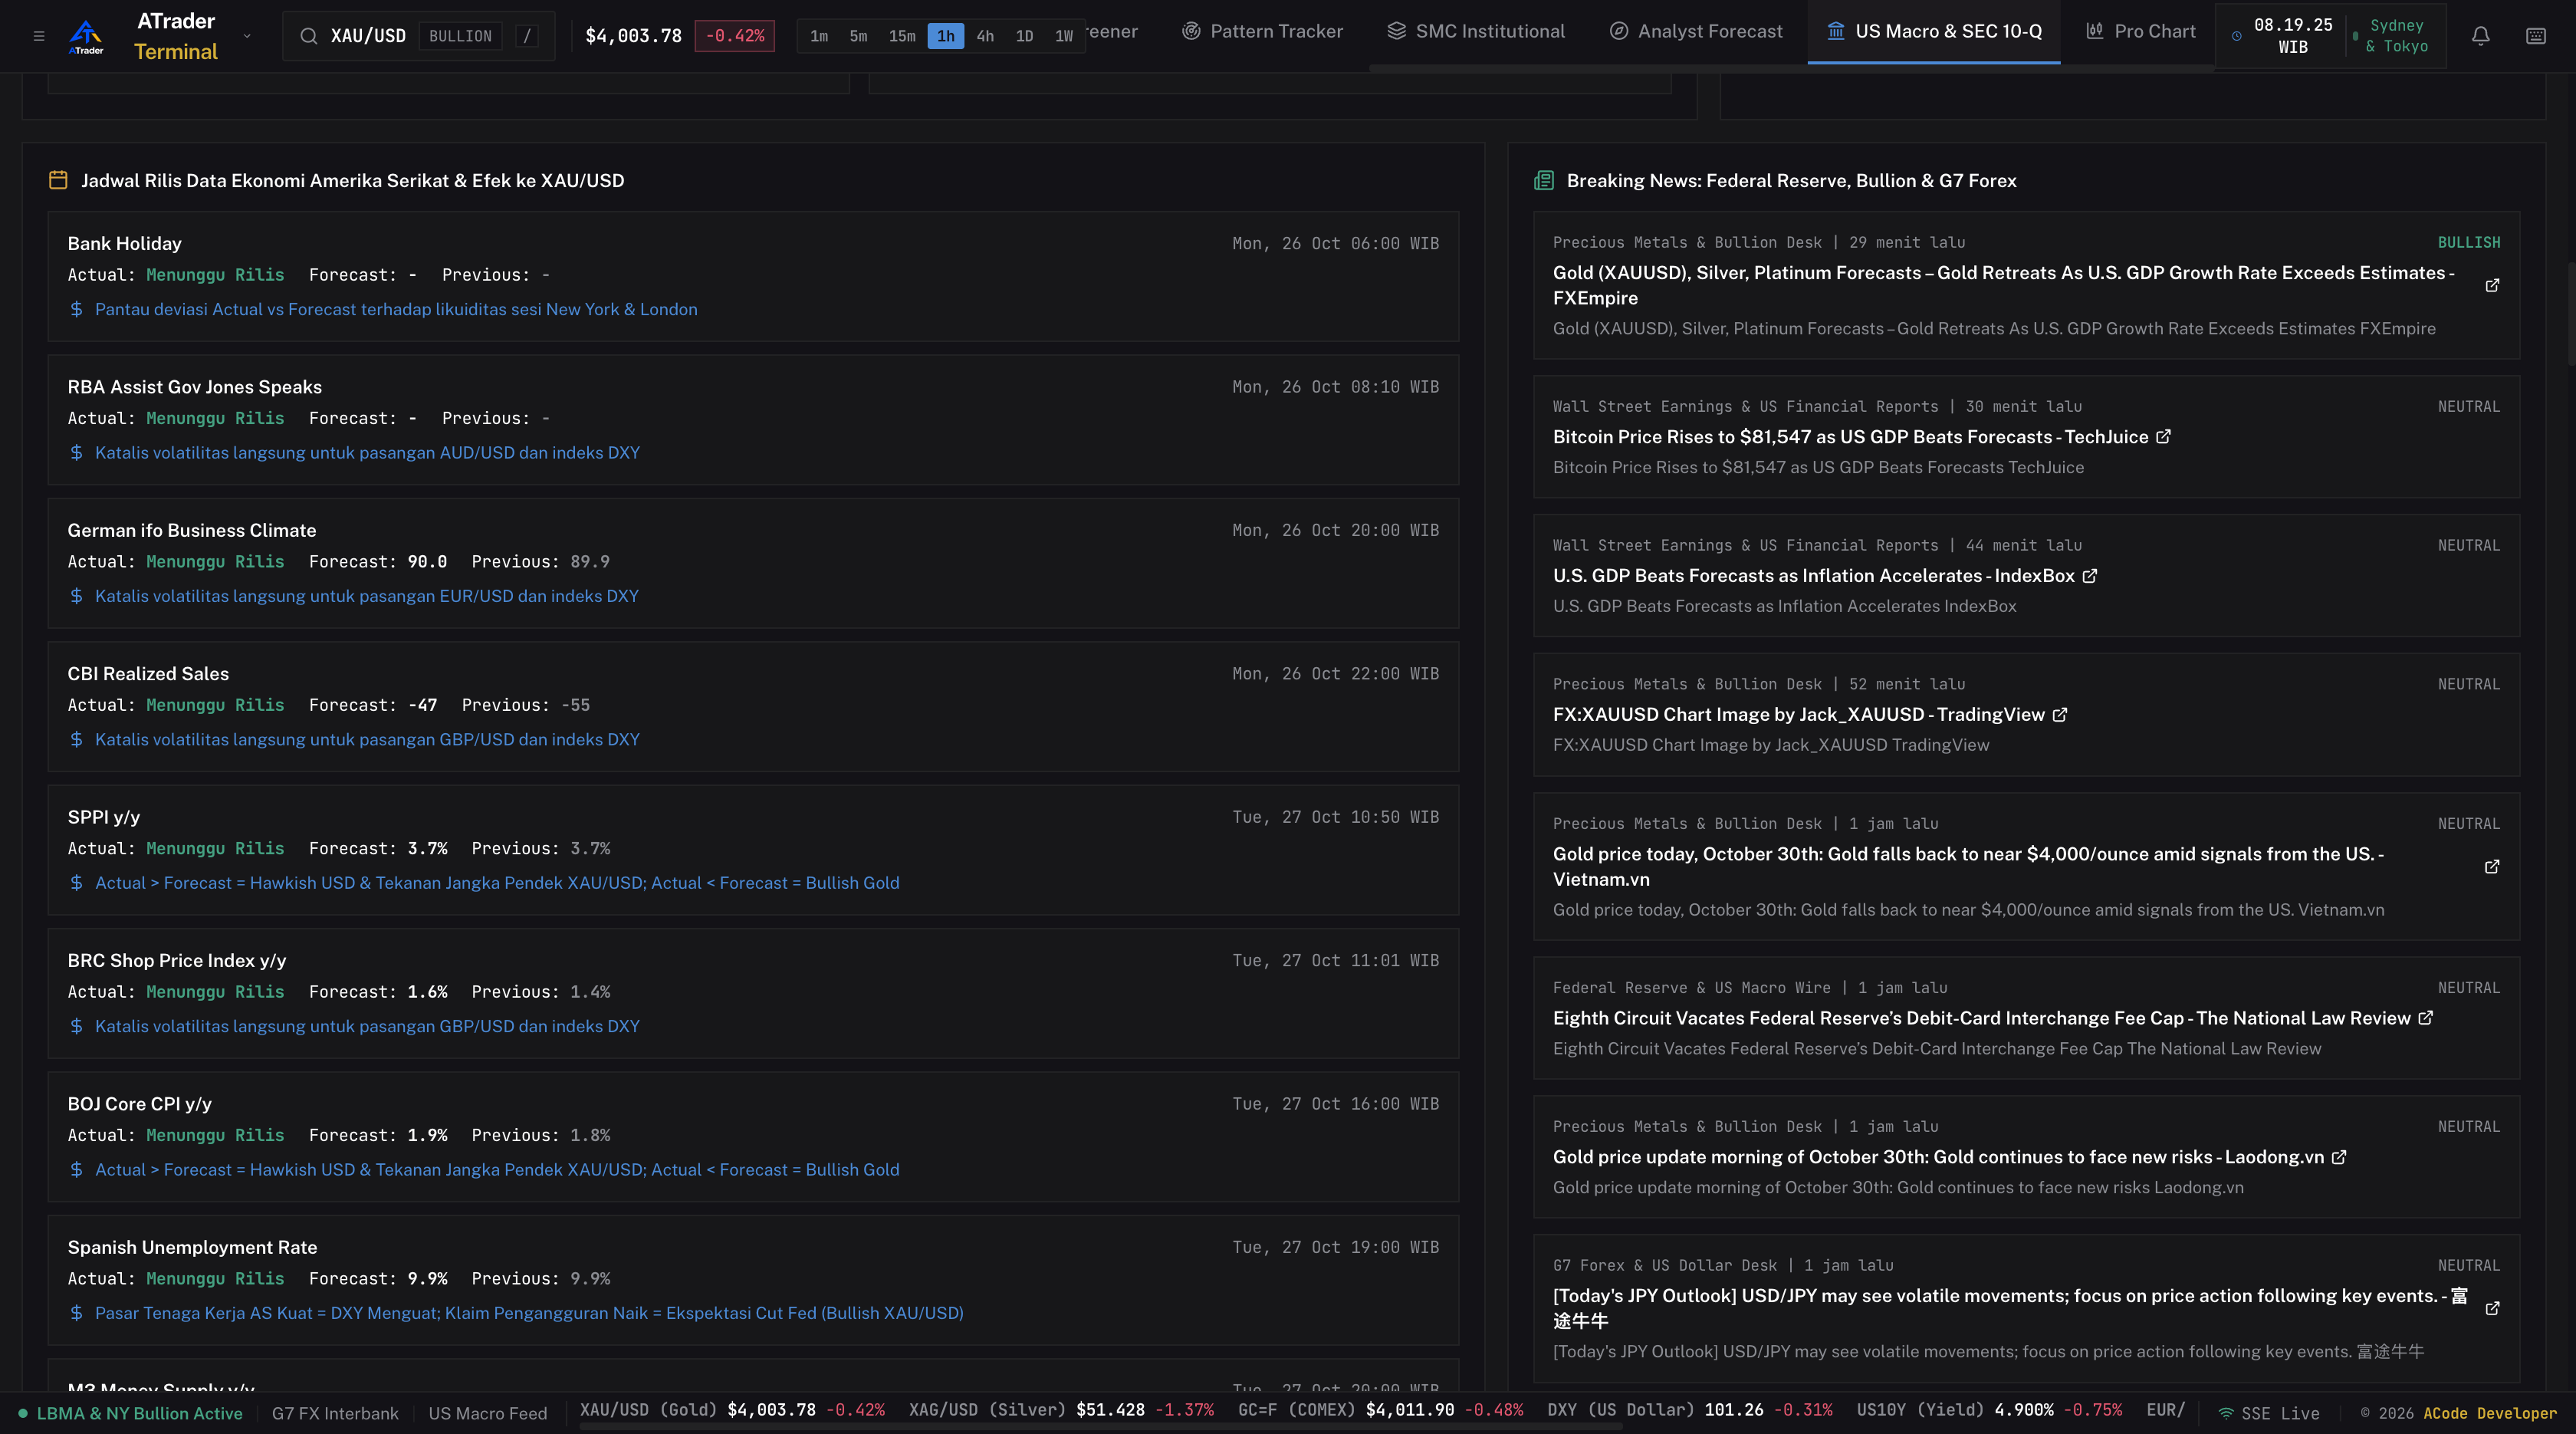Click G7 FX Interbank status entry
The image size is (2576, 1434).
(335, 1414)
